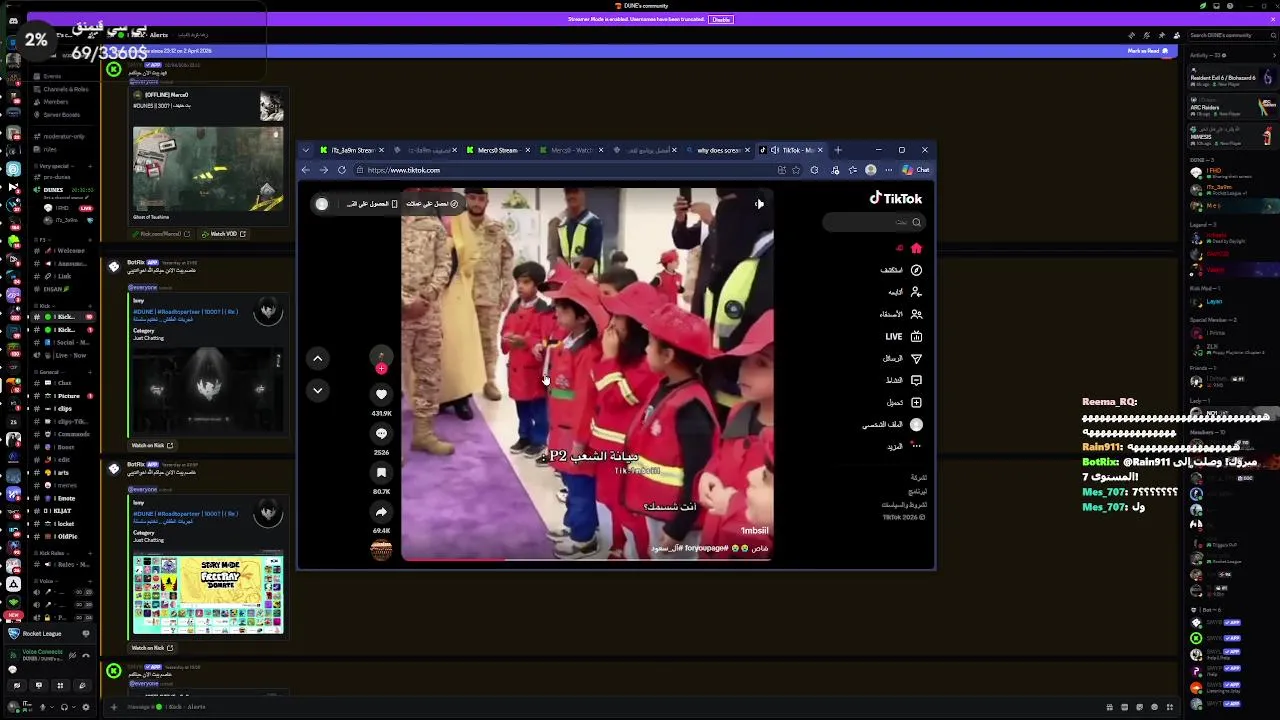
Task: Open the spinning sound disc at bottom
Action: point(381,550)
